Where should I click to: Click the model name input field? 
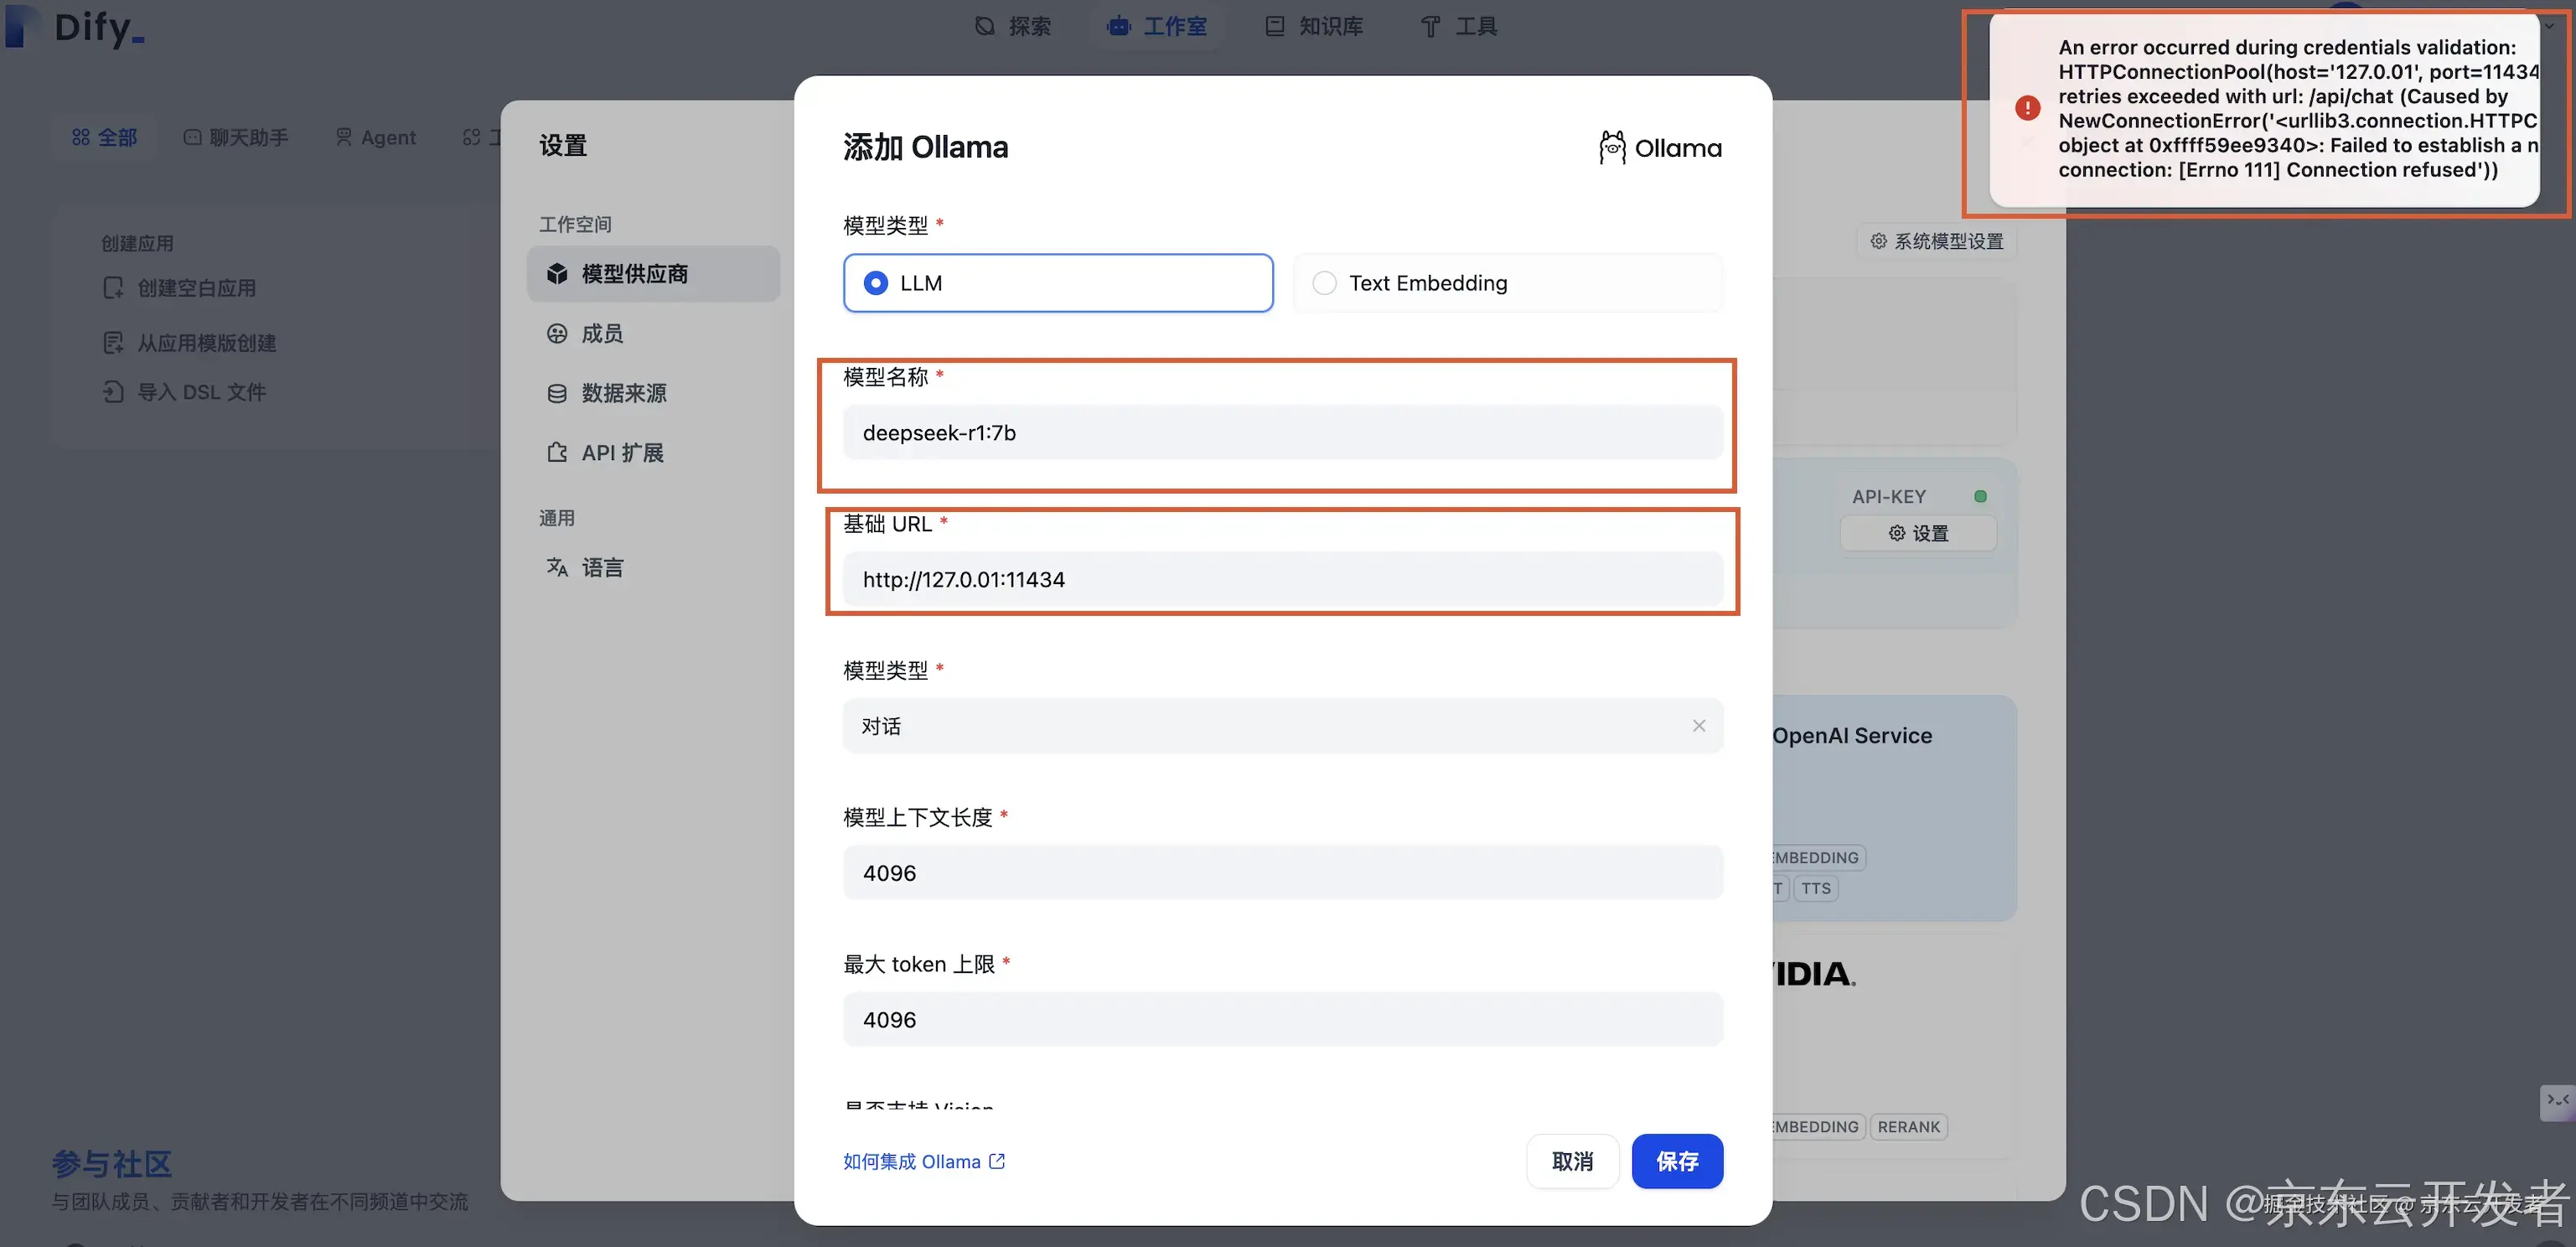[1282, 433]
